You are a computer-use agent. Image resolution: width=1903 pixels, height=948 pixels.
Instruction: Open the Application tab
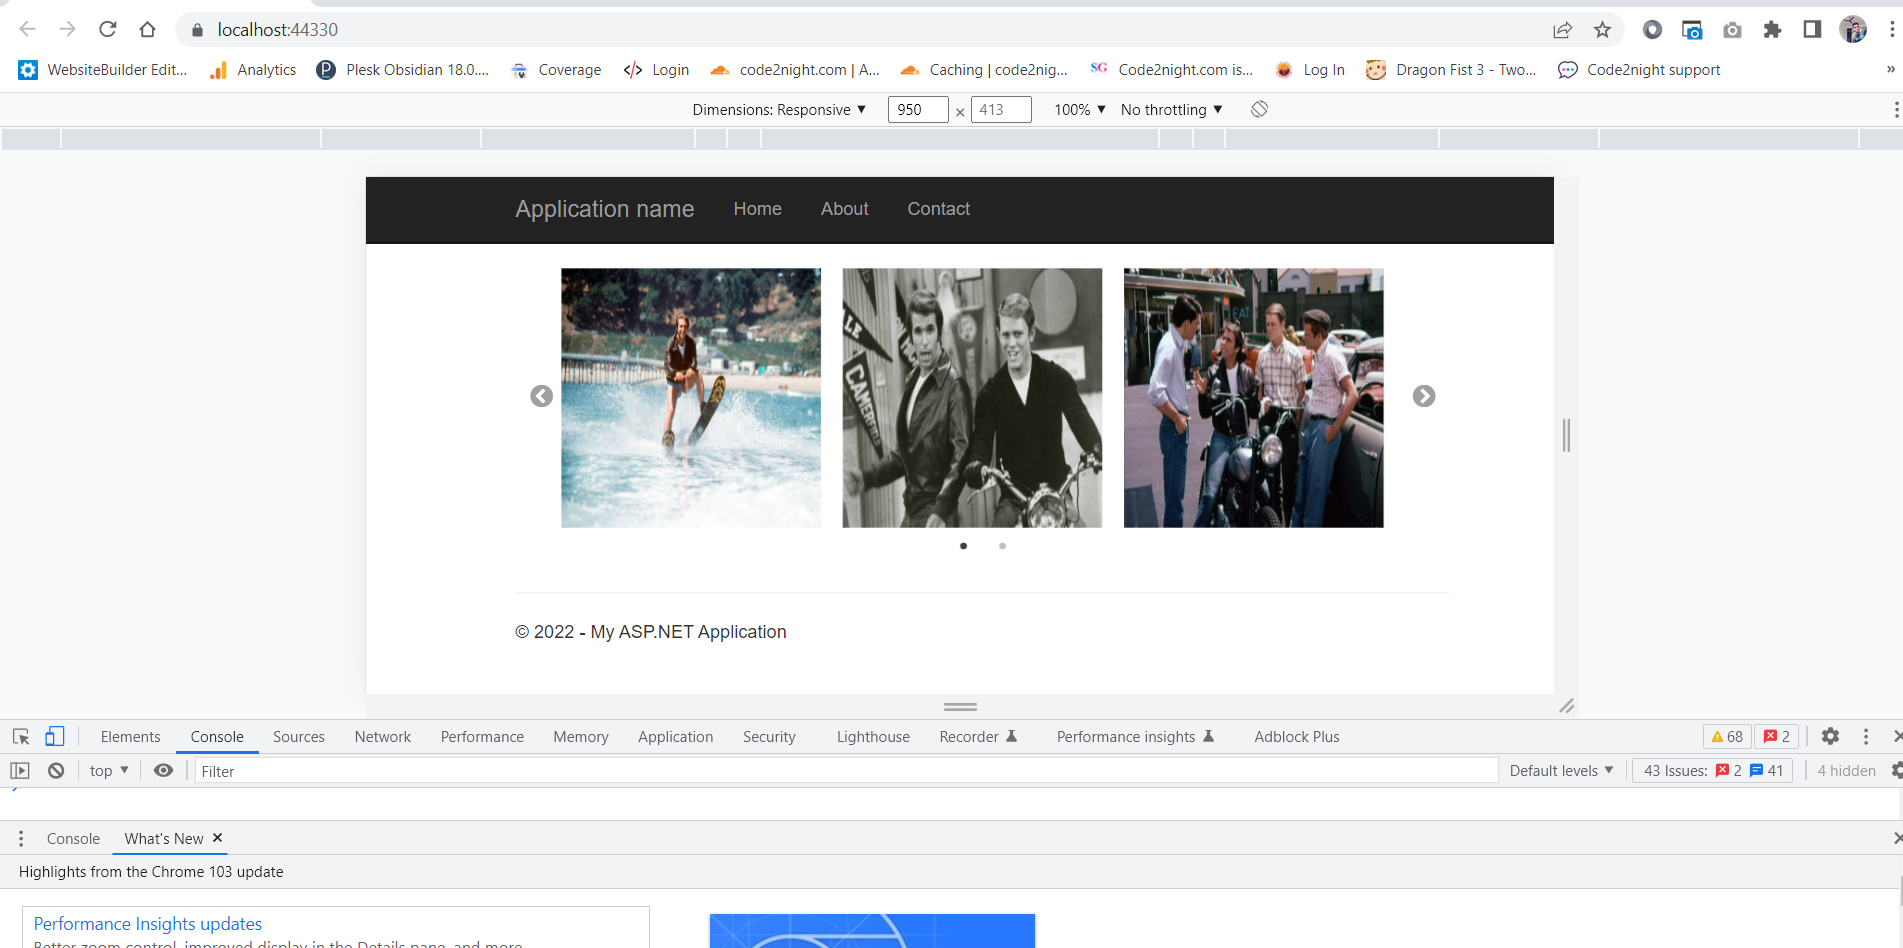tap(676, 737)
